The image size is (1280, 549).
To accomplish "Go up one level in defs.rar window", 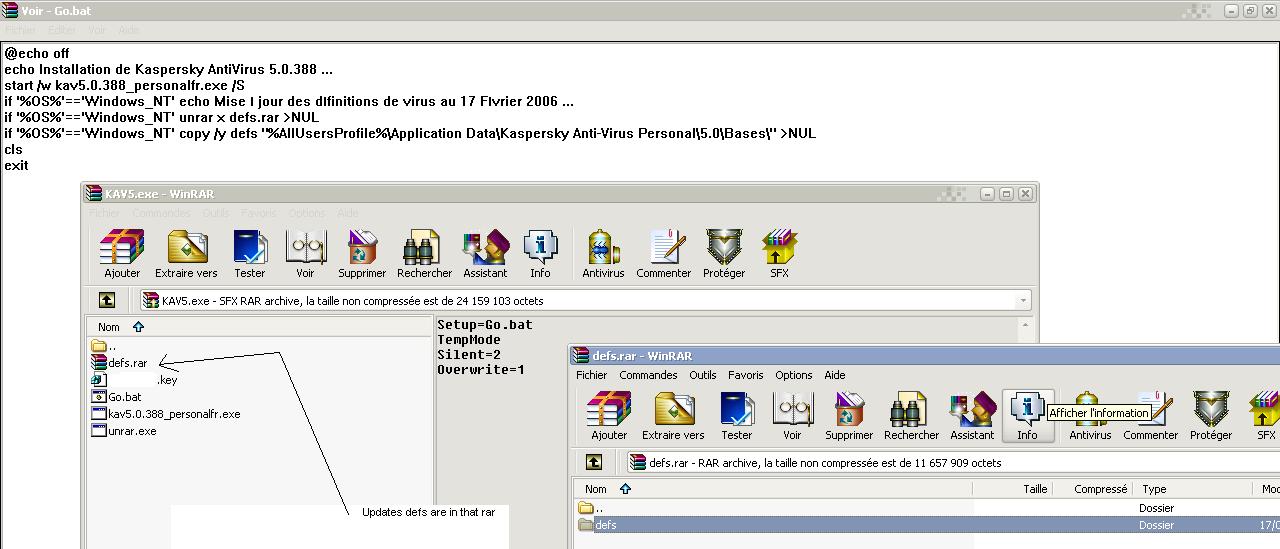I will [594, 462].
